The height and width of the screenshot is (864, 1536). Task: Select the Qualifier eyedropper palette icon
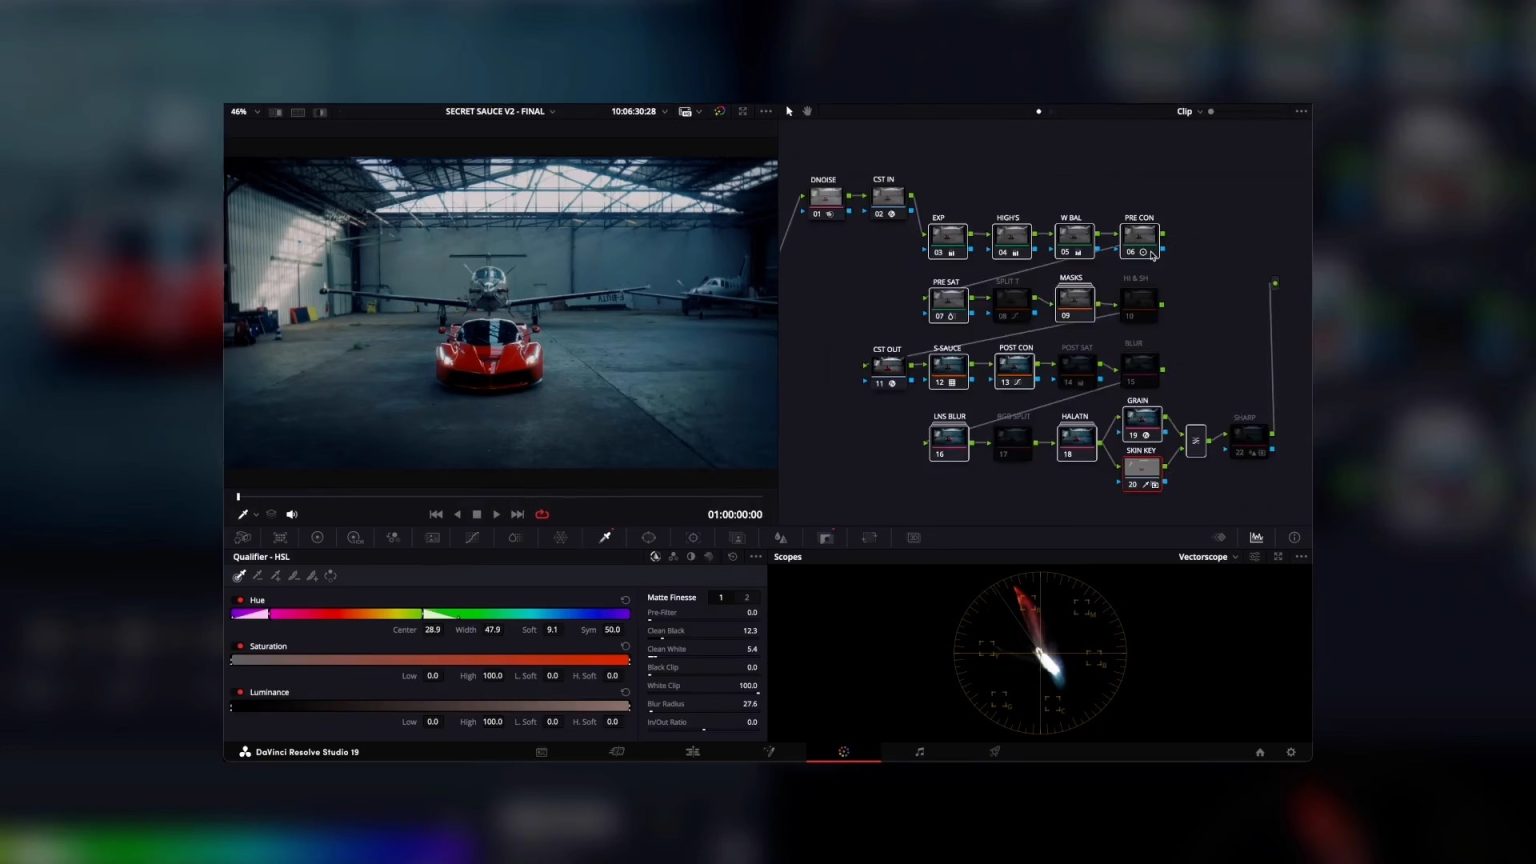(605, 538)
